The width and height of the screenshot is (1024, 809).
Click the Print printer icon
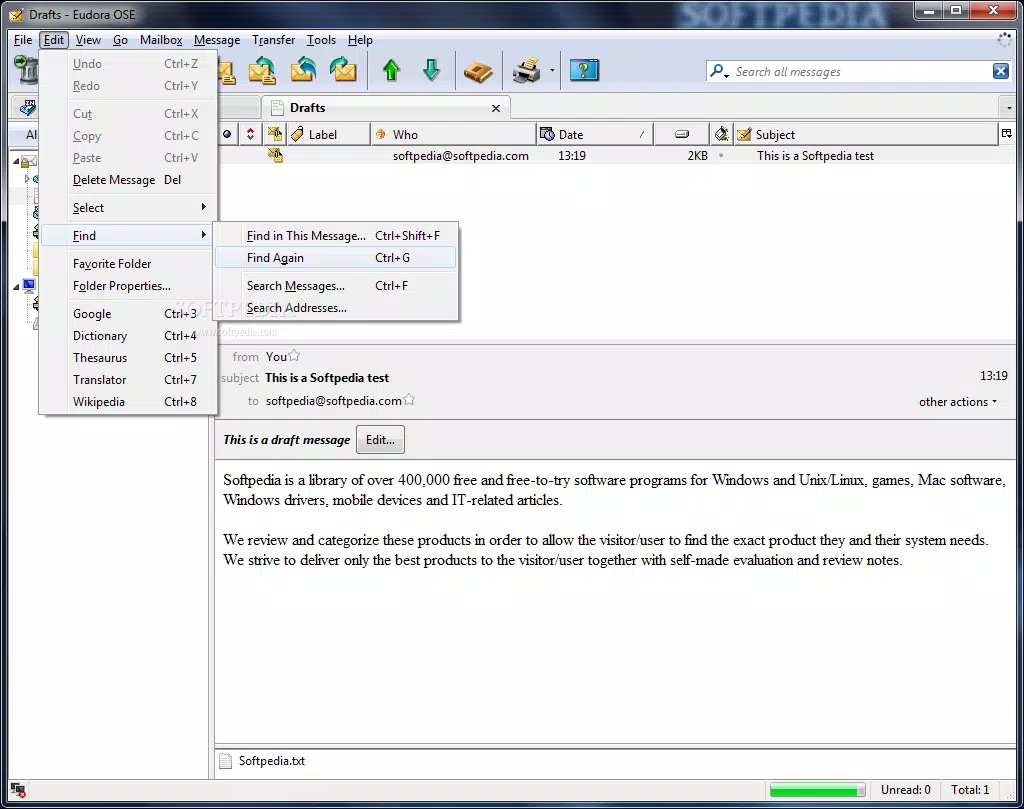click(526, 71)
